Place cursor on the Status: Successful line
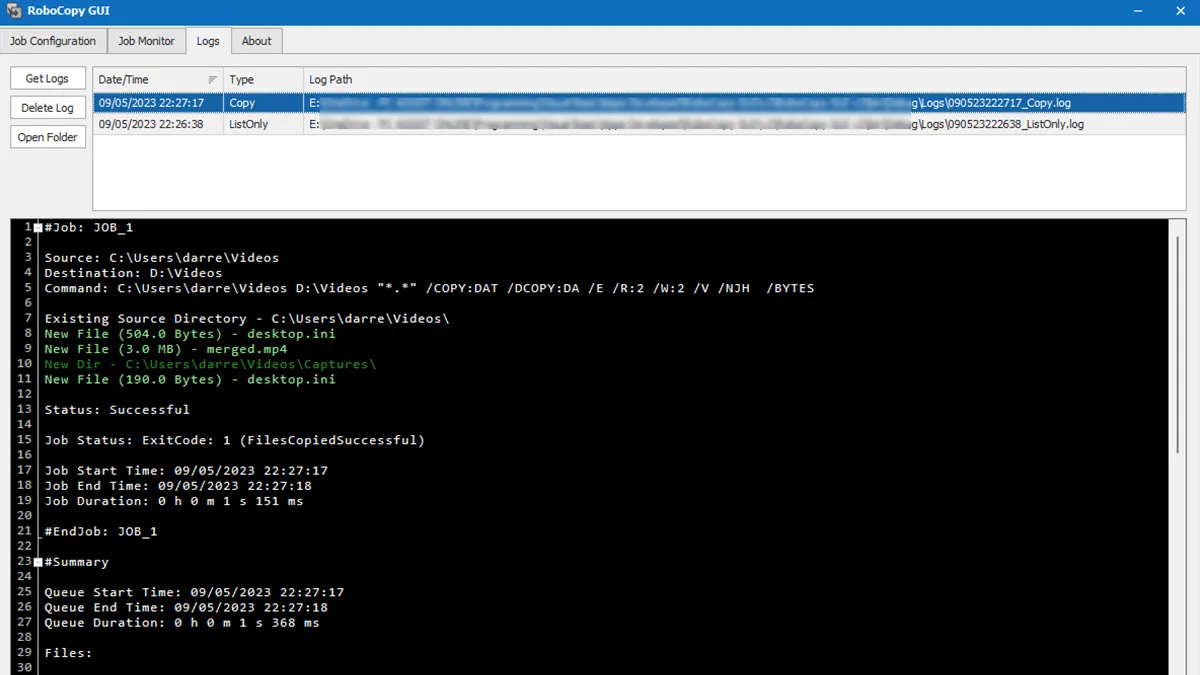This screenshot has width=1200, height=675. click(x=117, y=410)
